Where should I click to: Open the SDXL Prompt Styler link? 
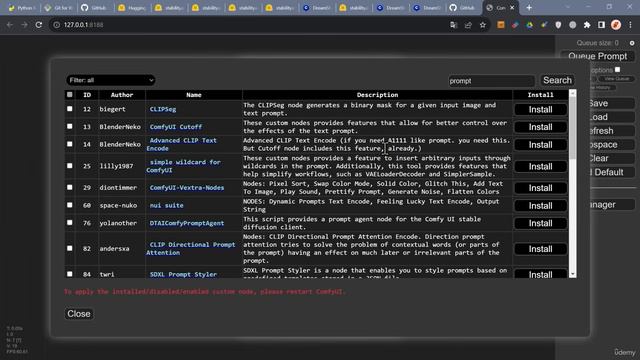tap(183, 274)
